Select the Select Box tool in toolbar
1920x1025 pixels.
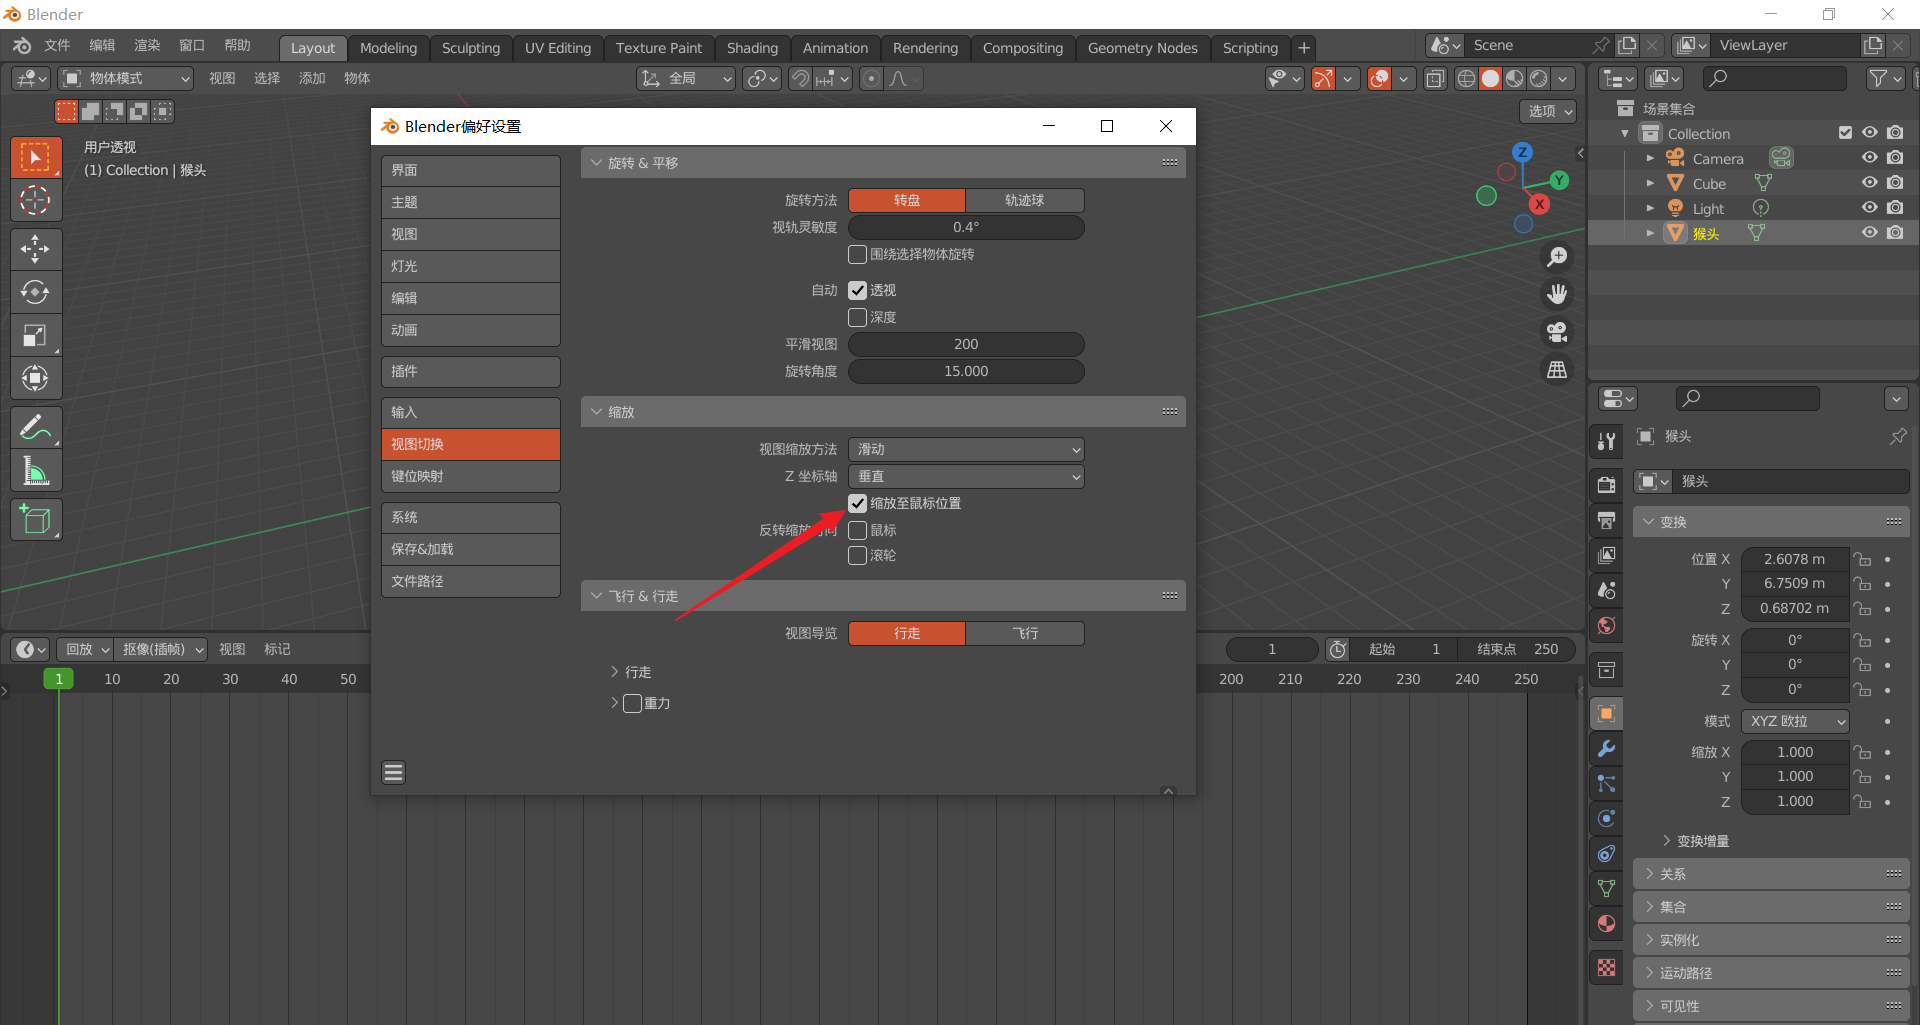tap(36, 157)
